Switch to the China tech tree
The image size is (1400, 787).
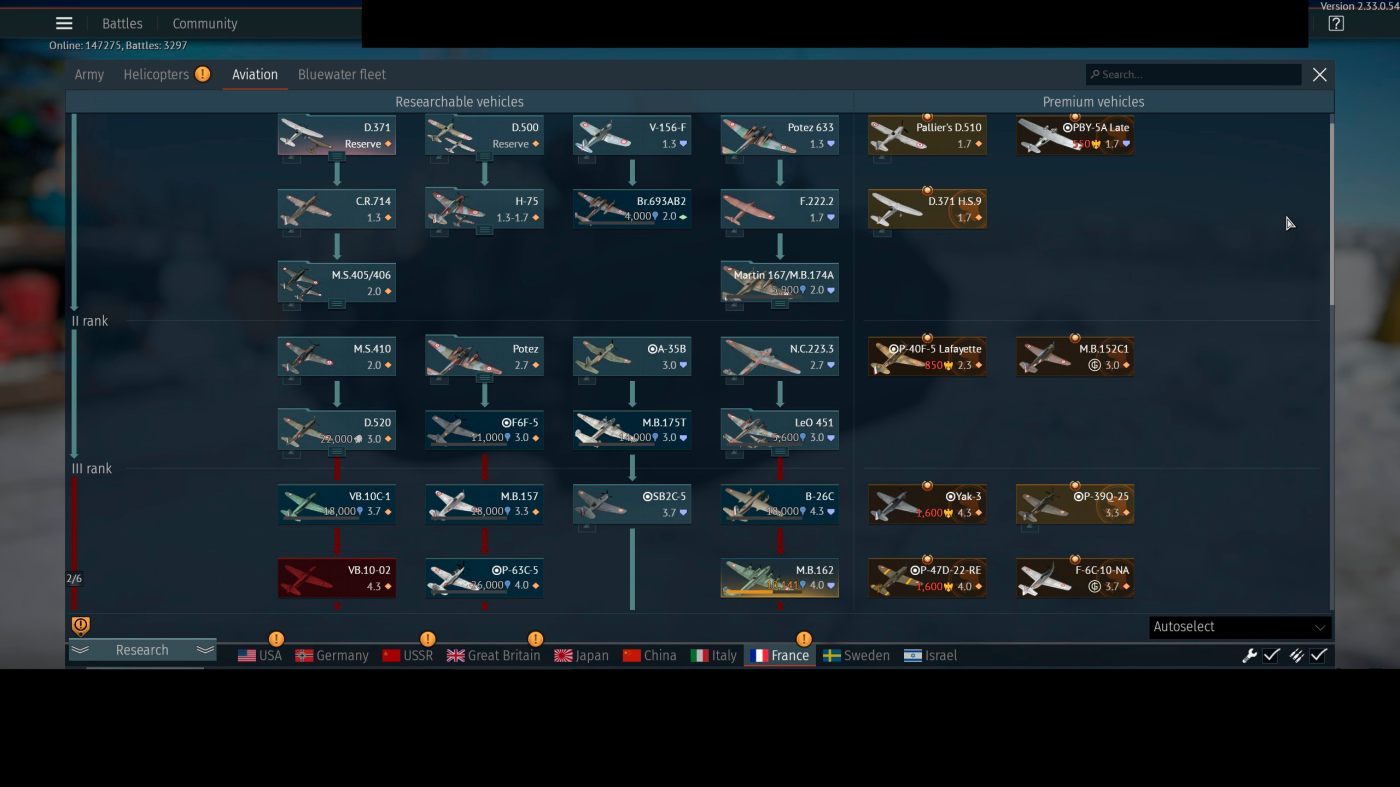[x=650, y=656]
